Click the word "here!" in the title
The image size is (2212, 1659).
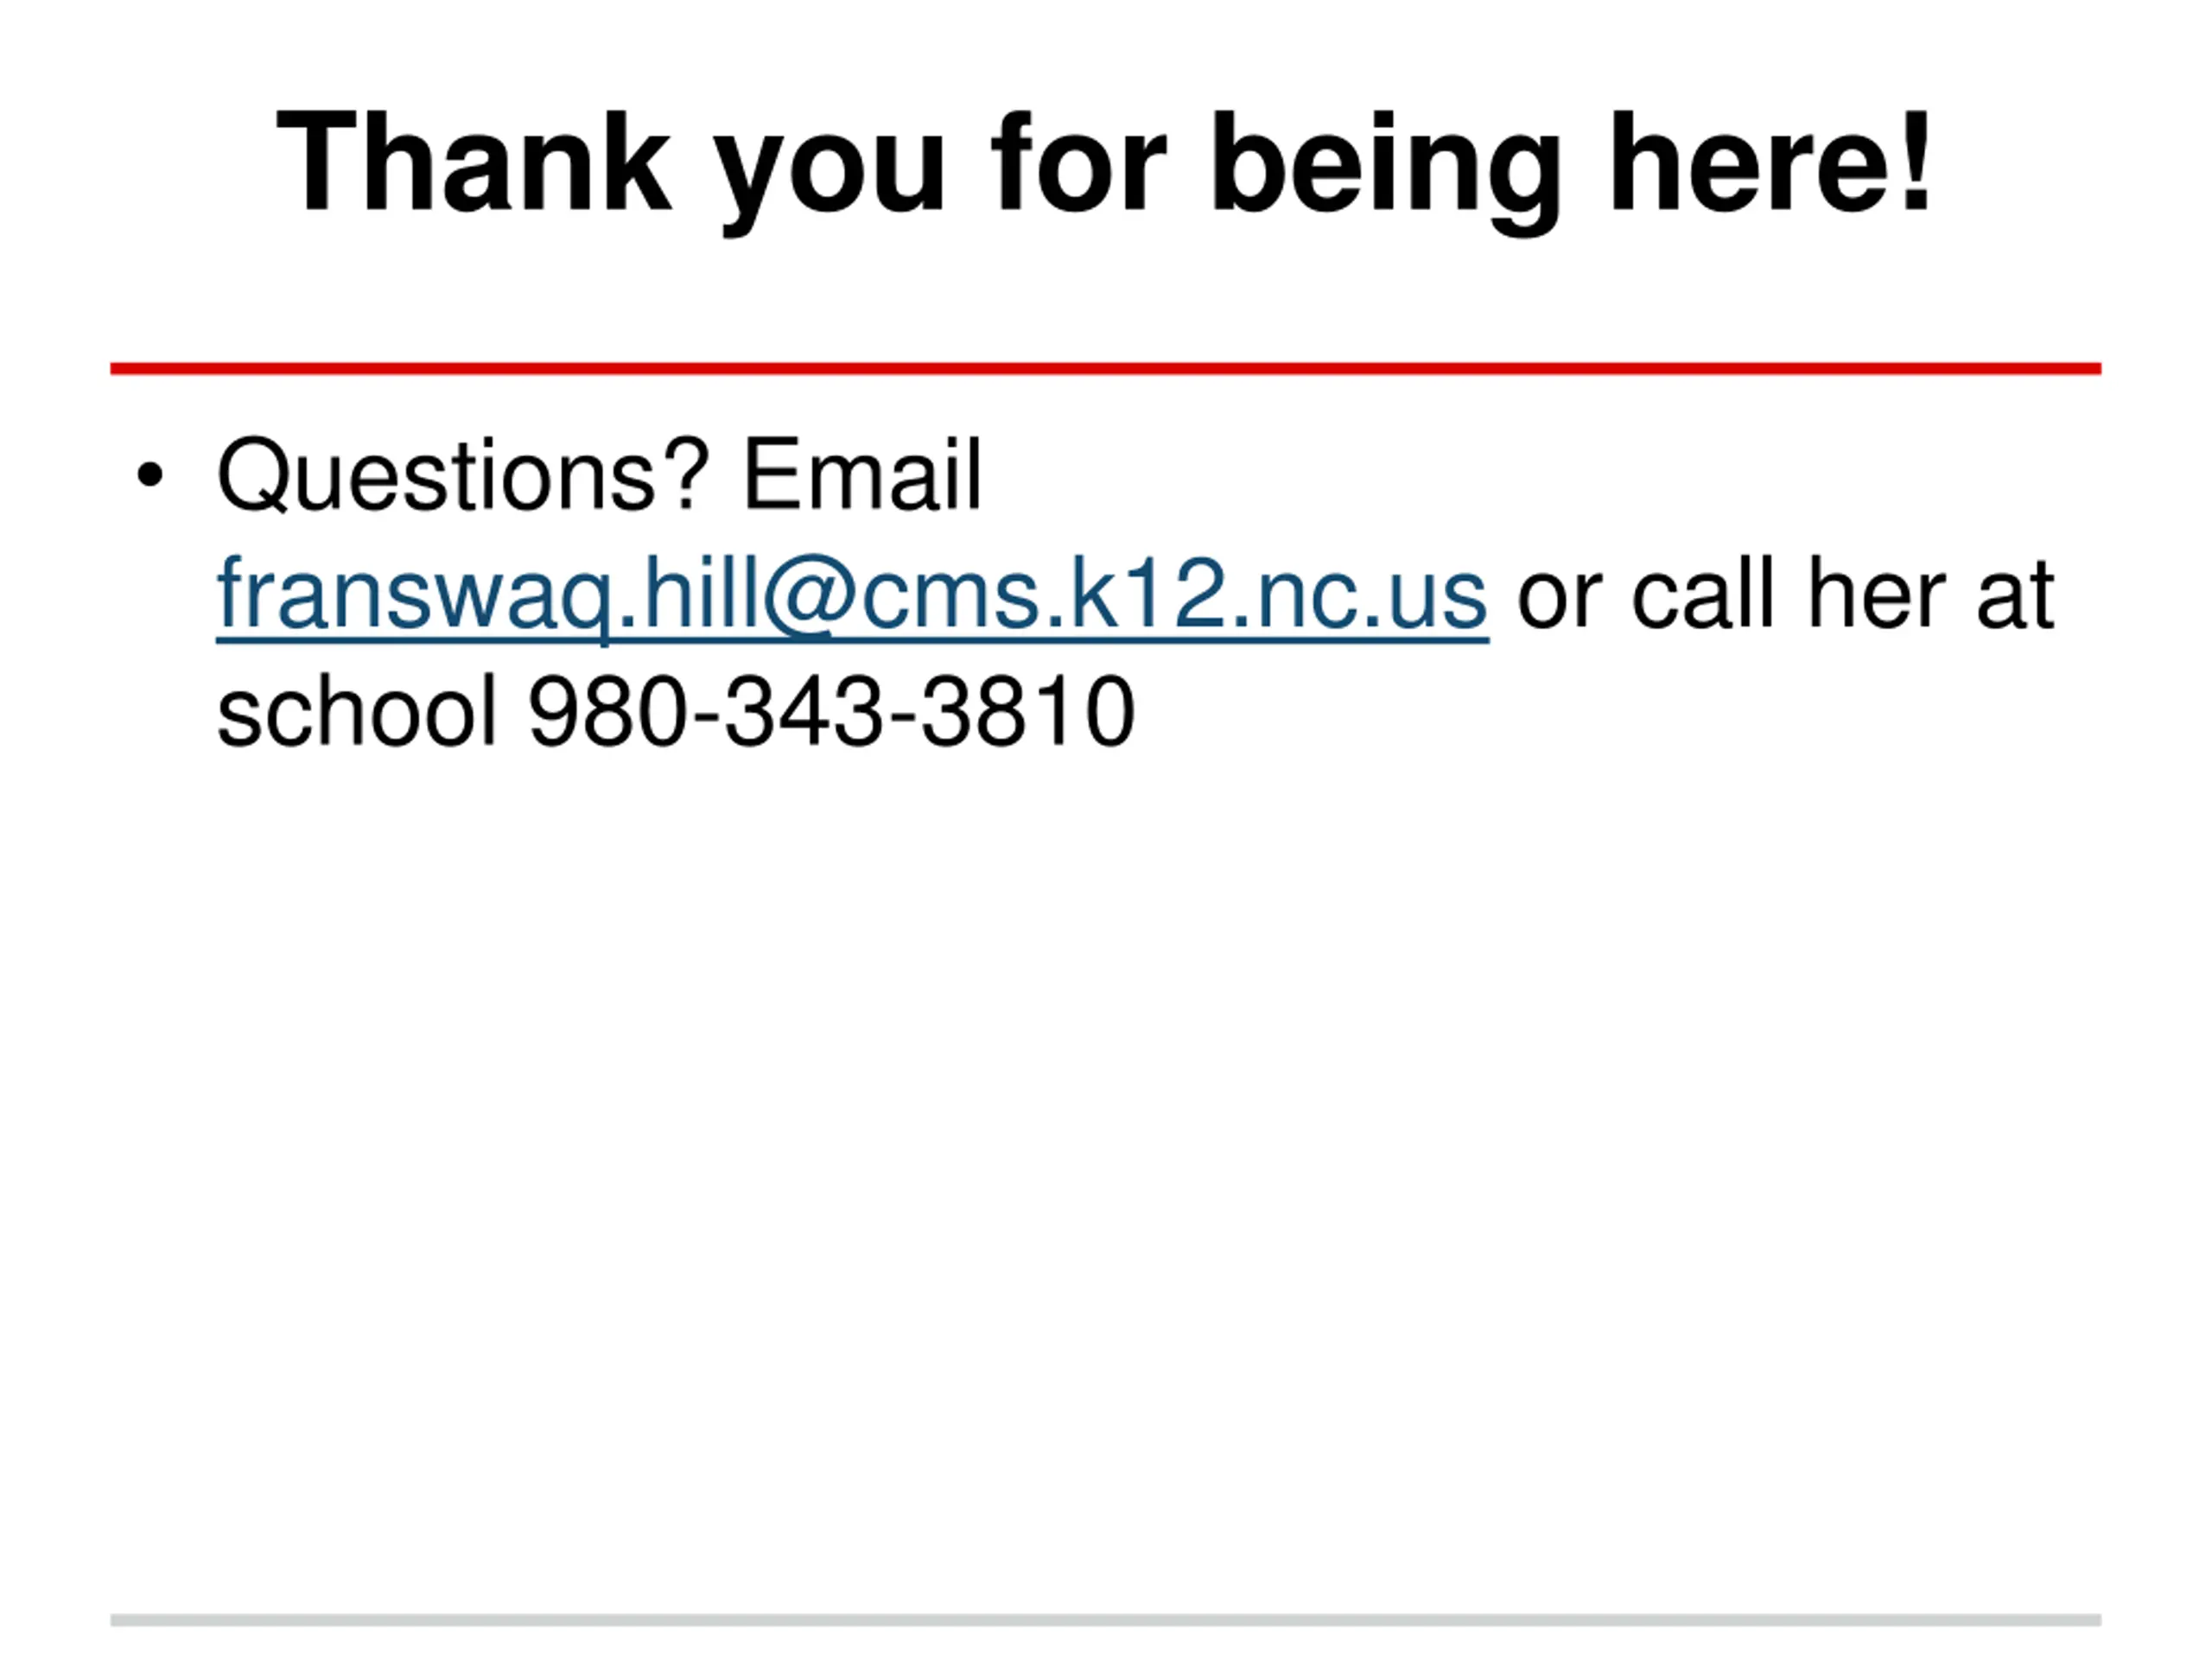point(1771,162)
